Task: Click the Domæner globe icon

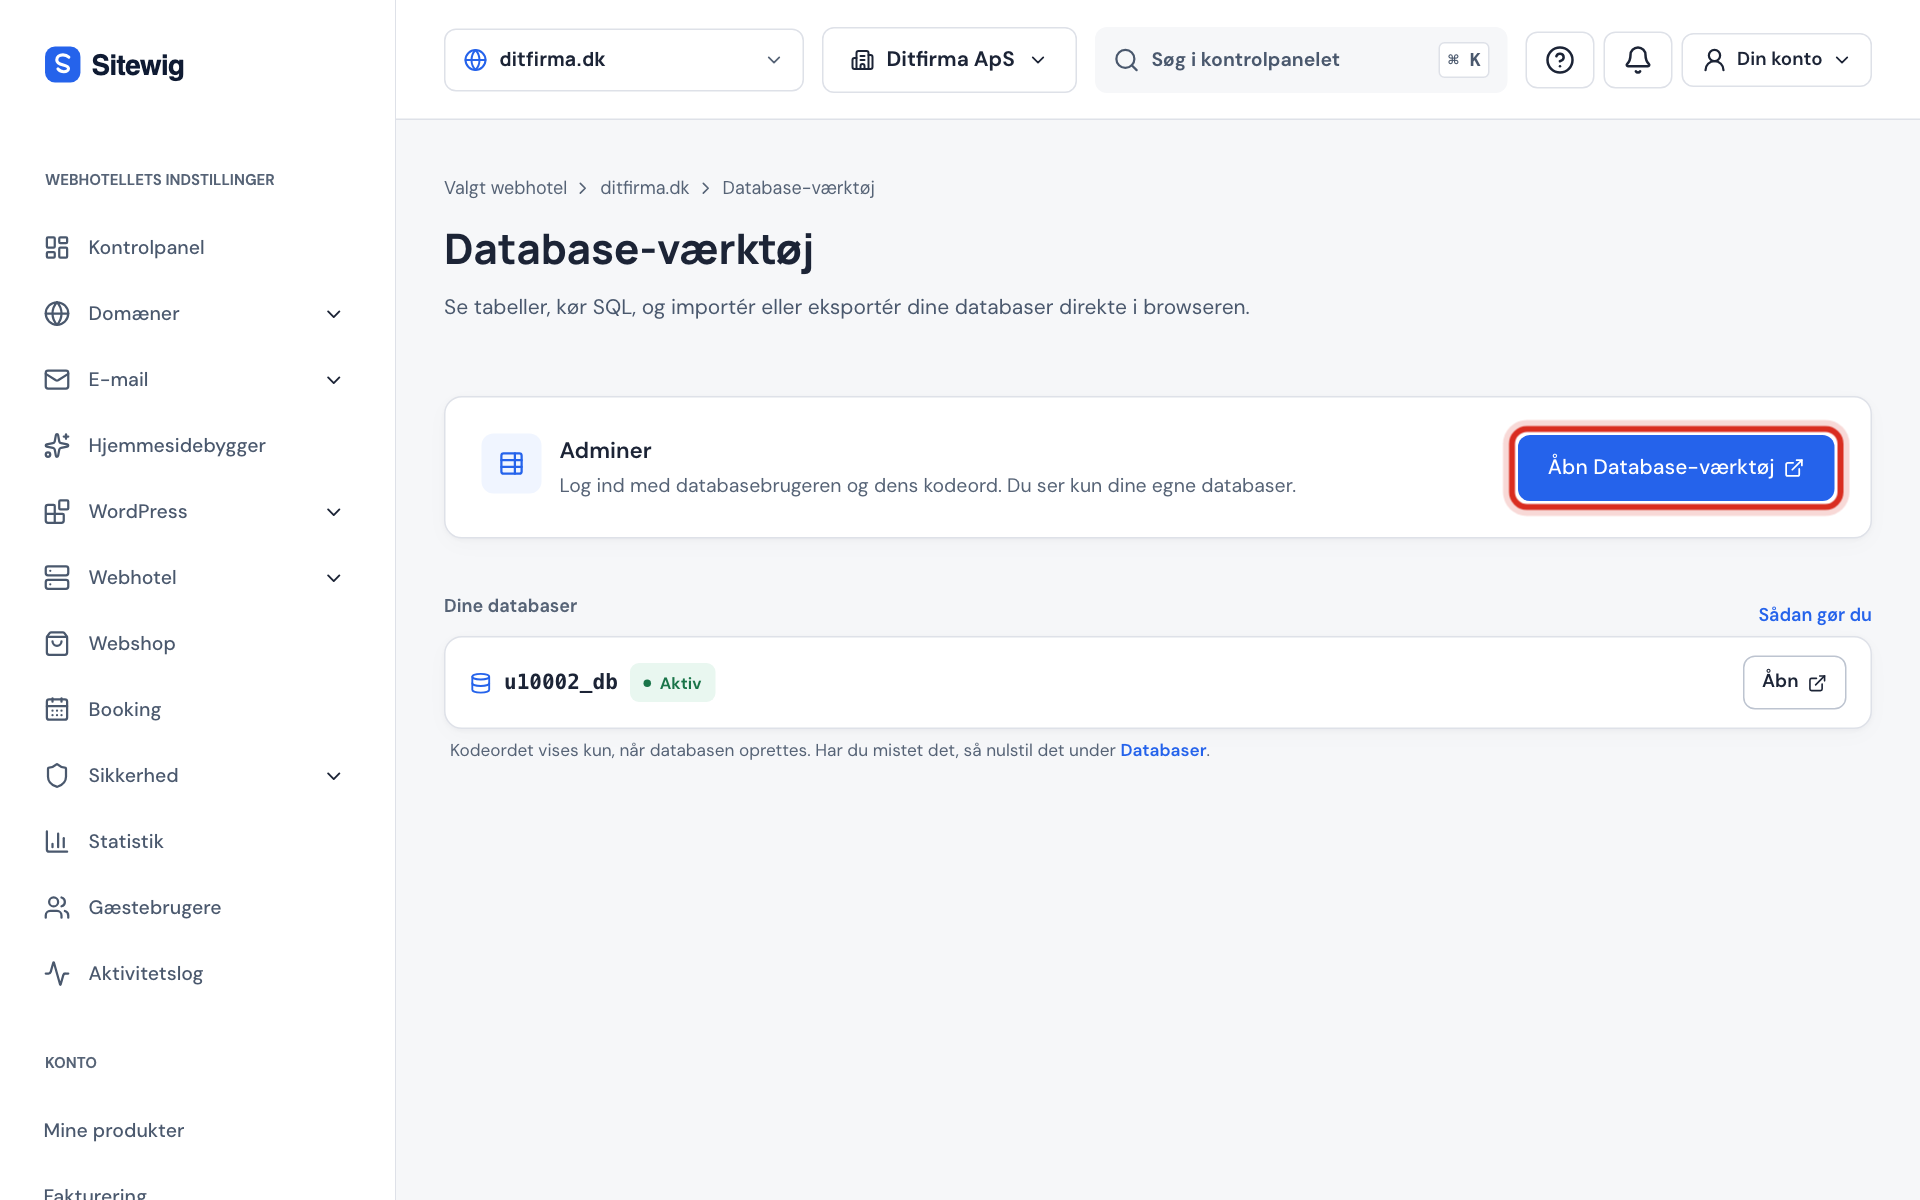Action: click(57, 313)
